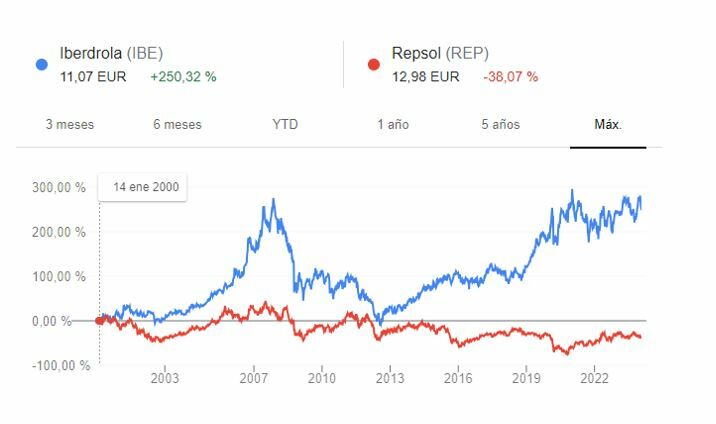
Task: Click the 2007 label on the time axis
Action: coord(254,378)
